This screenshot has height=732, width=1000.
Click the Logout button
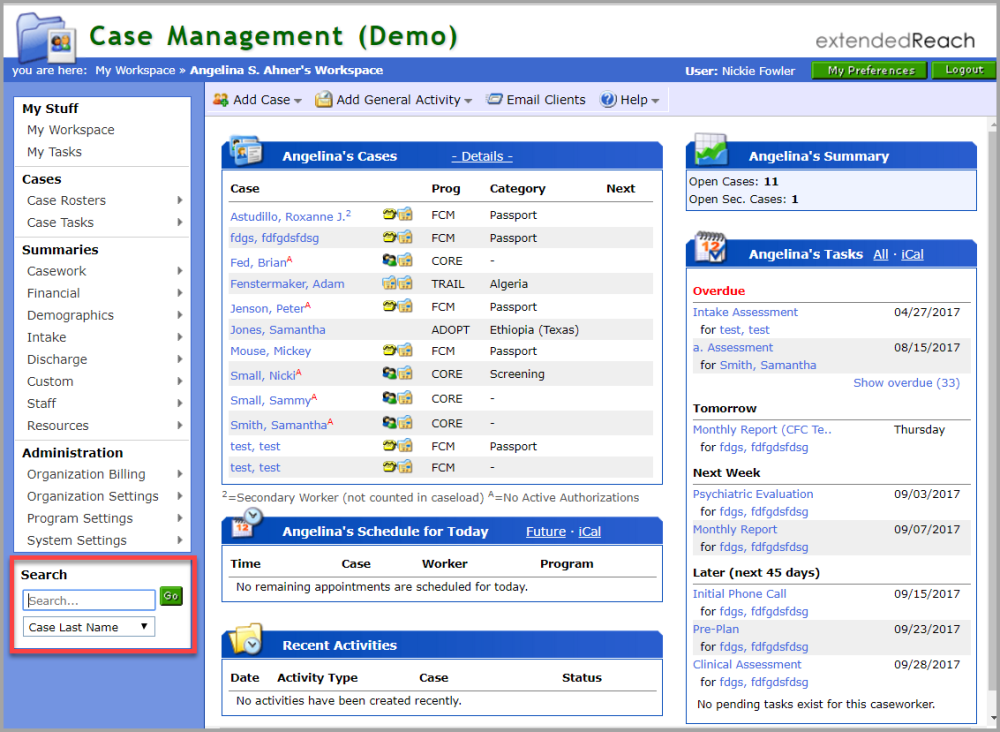click(x=964, y=70)
